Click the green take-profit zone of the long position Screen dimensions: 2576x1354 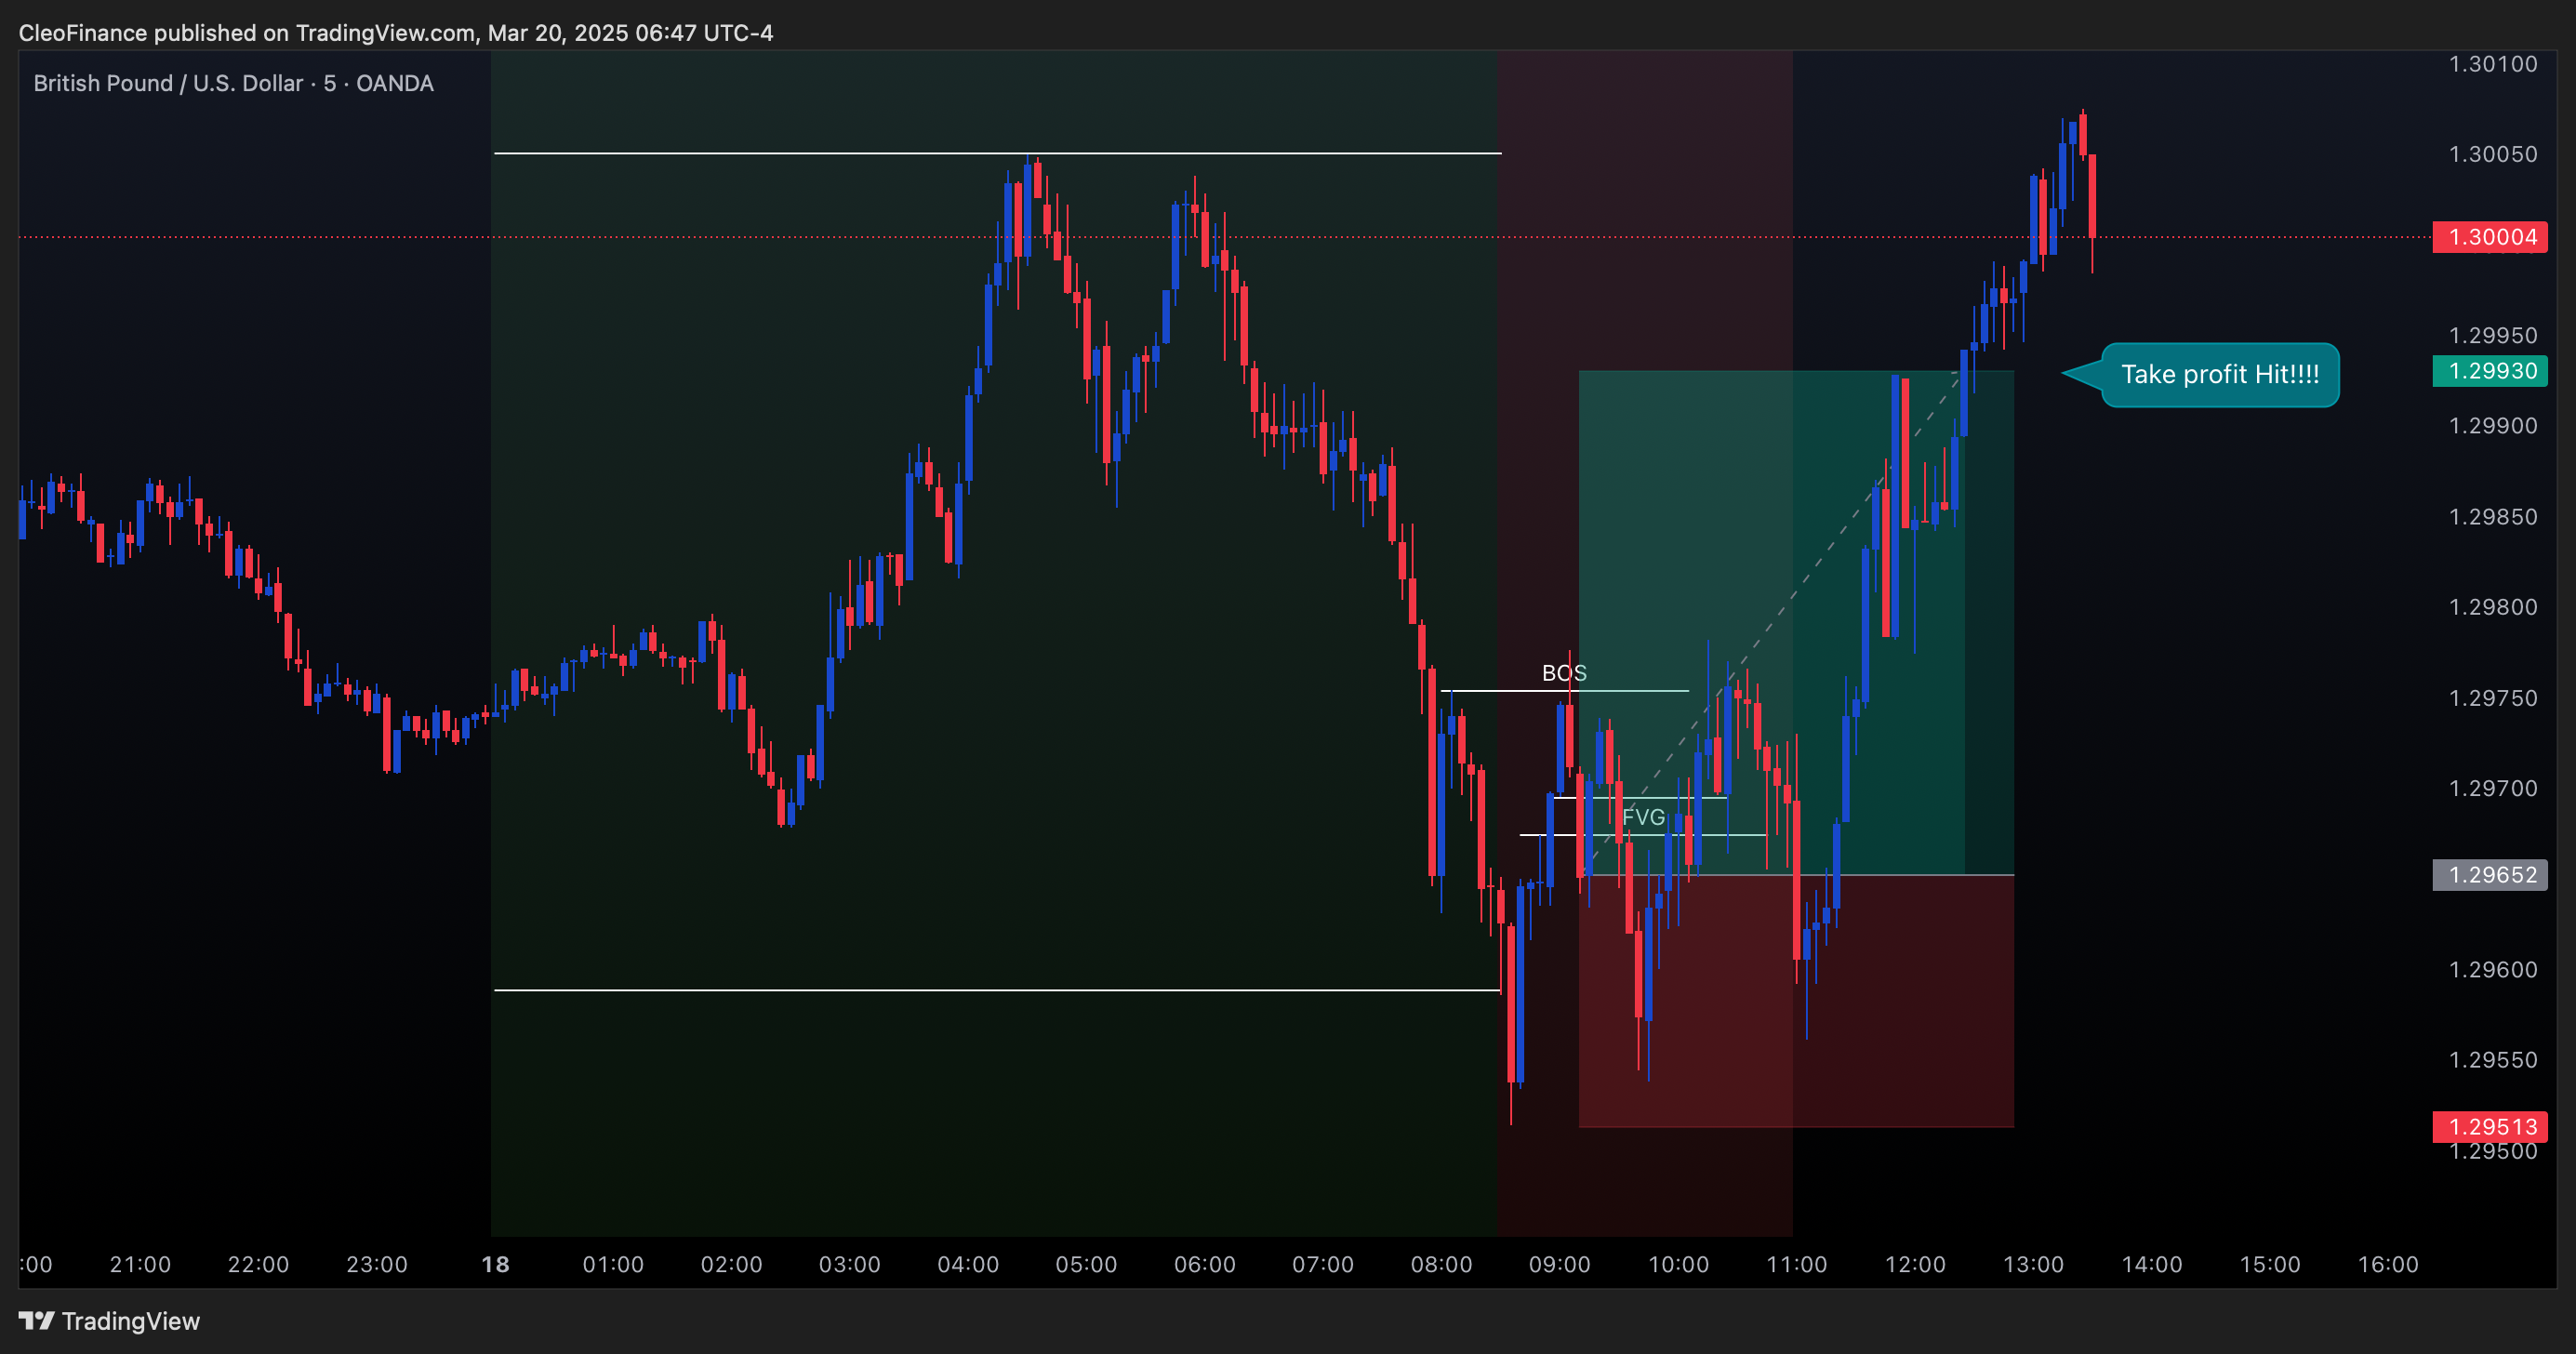(x=1796, y=623)
